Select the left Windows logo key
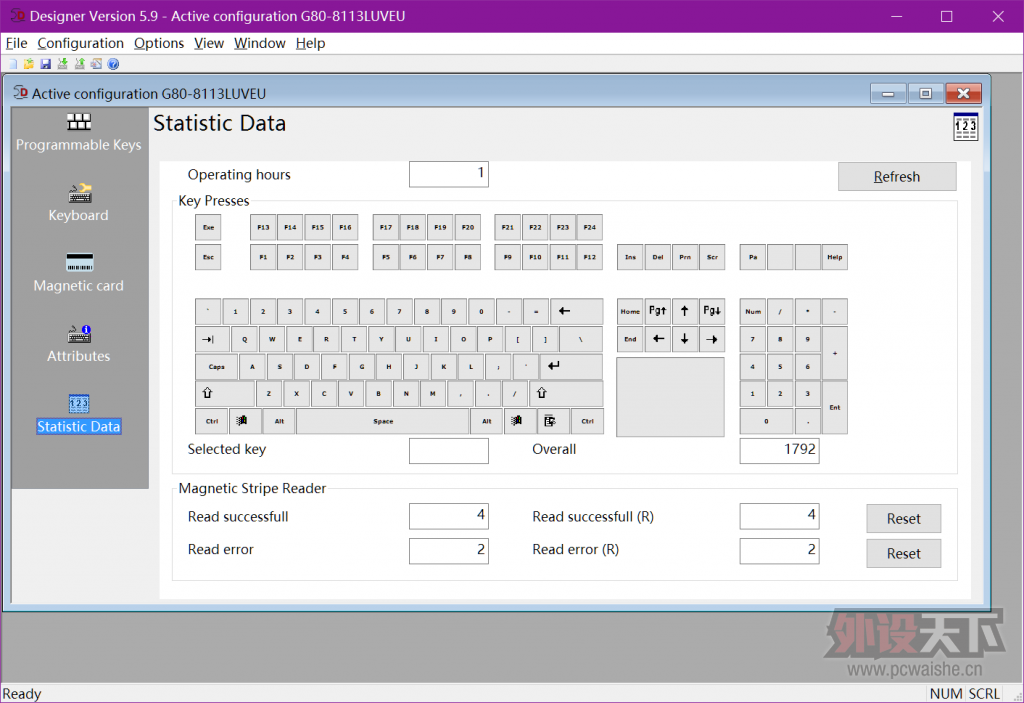This screenshot has width=1024, height=703. click(245, 421)
